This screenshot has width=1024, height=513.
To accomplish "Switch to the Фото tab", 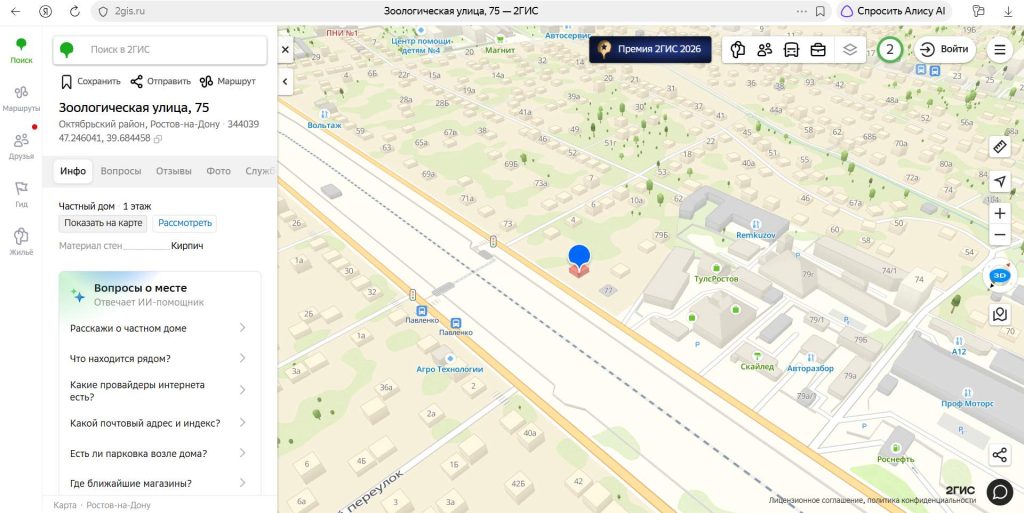I will pos(219,171).
